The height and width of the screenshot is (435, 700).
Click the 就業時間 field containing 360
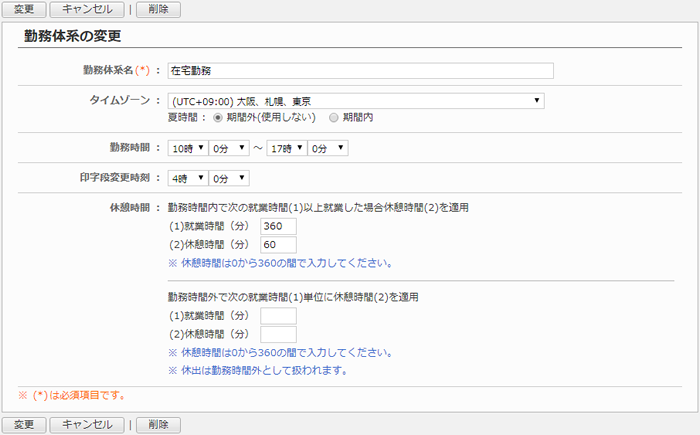[x=278, y=227]
